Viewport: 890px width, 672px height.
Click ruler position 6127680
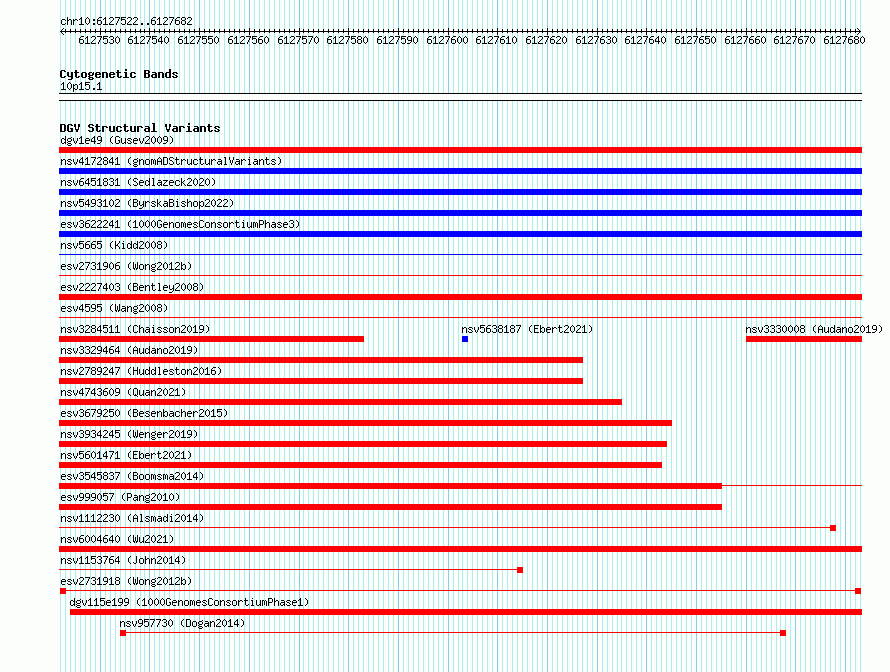[844, 40]
